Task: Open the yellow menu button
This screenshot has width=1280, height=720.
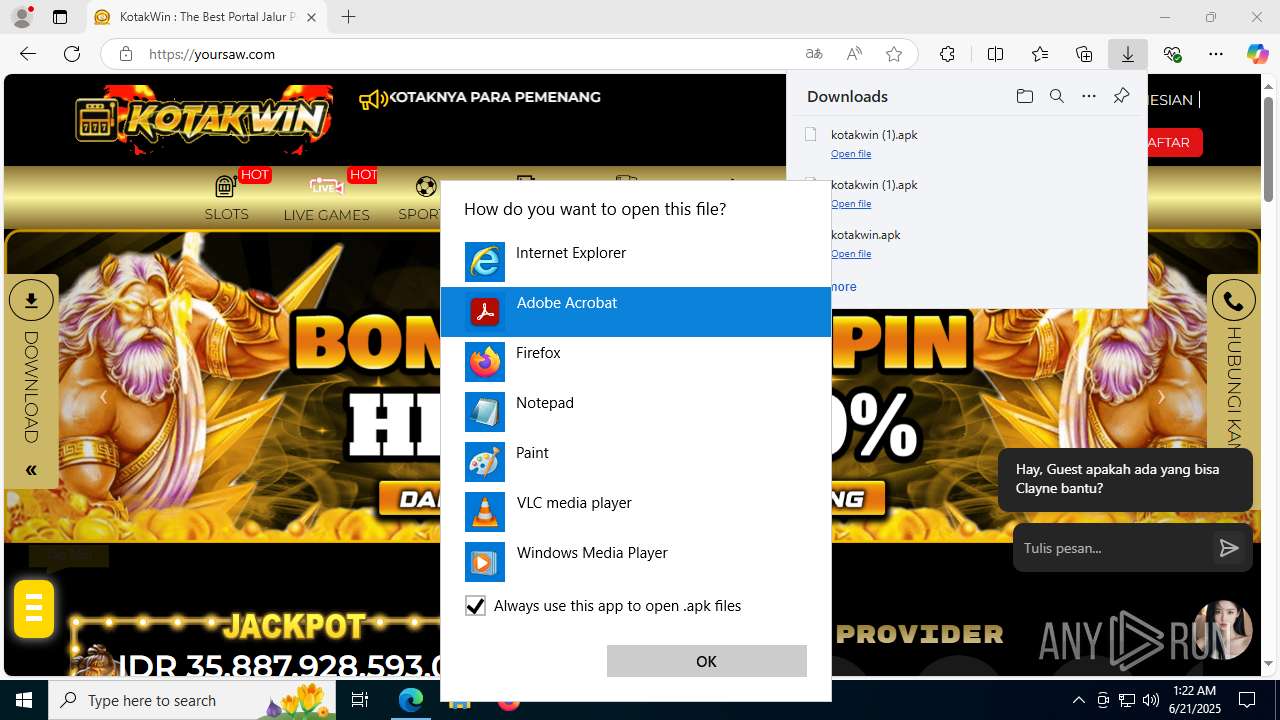Action: [x=34, y=608]
